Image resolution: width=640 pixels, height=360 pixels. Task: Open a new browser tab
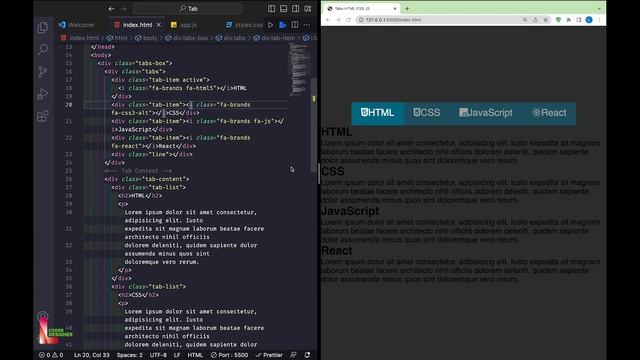point(407,9)
